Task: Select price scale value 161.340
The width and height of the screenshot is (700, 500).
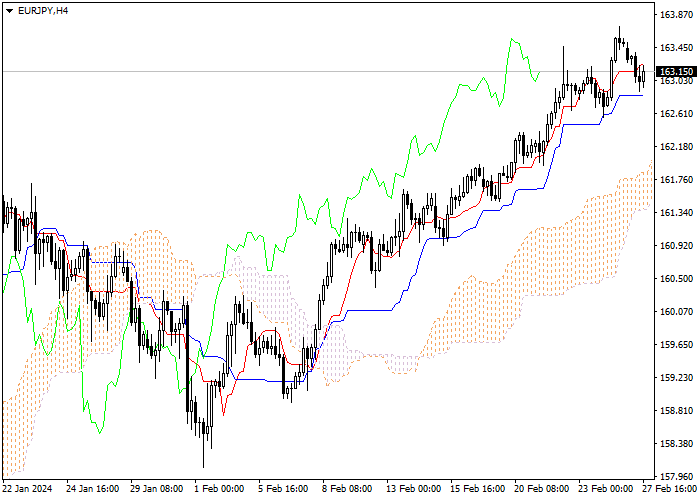Action: [x=676, y=212]
